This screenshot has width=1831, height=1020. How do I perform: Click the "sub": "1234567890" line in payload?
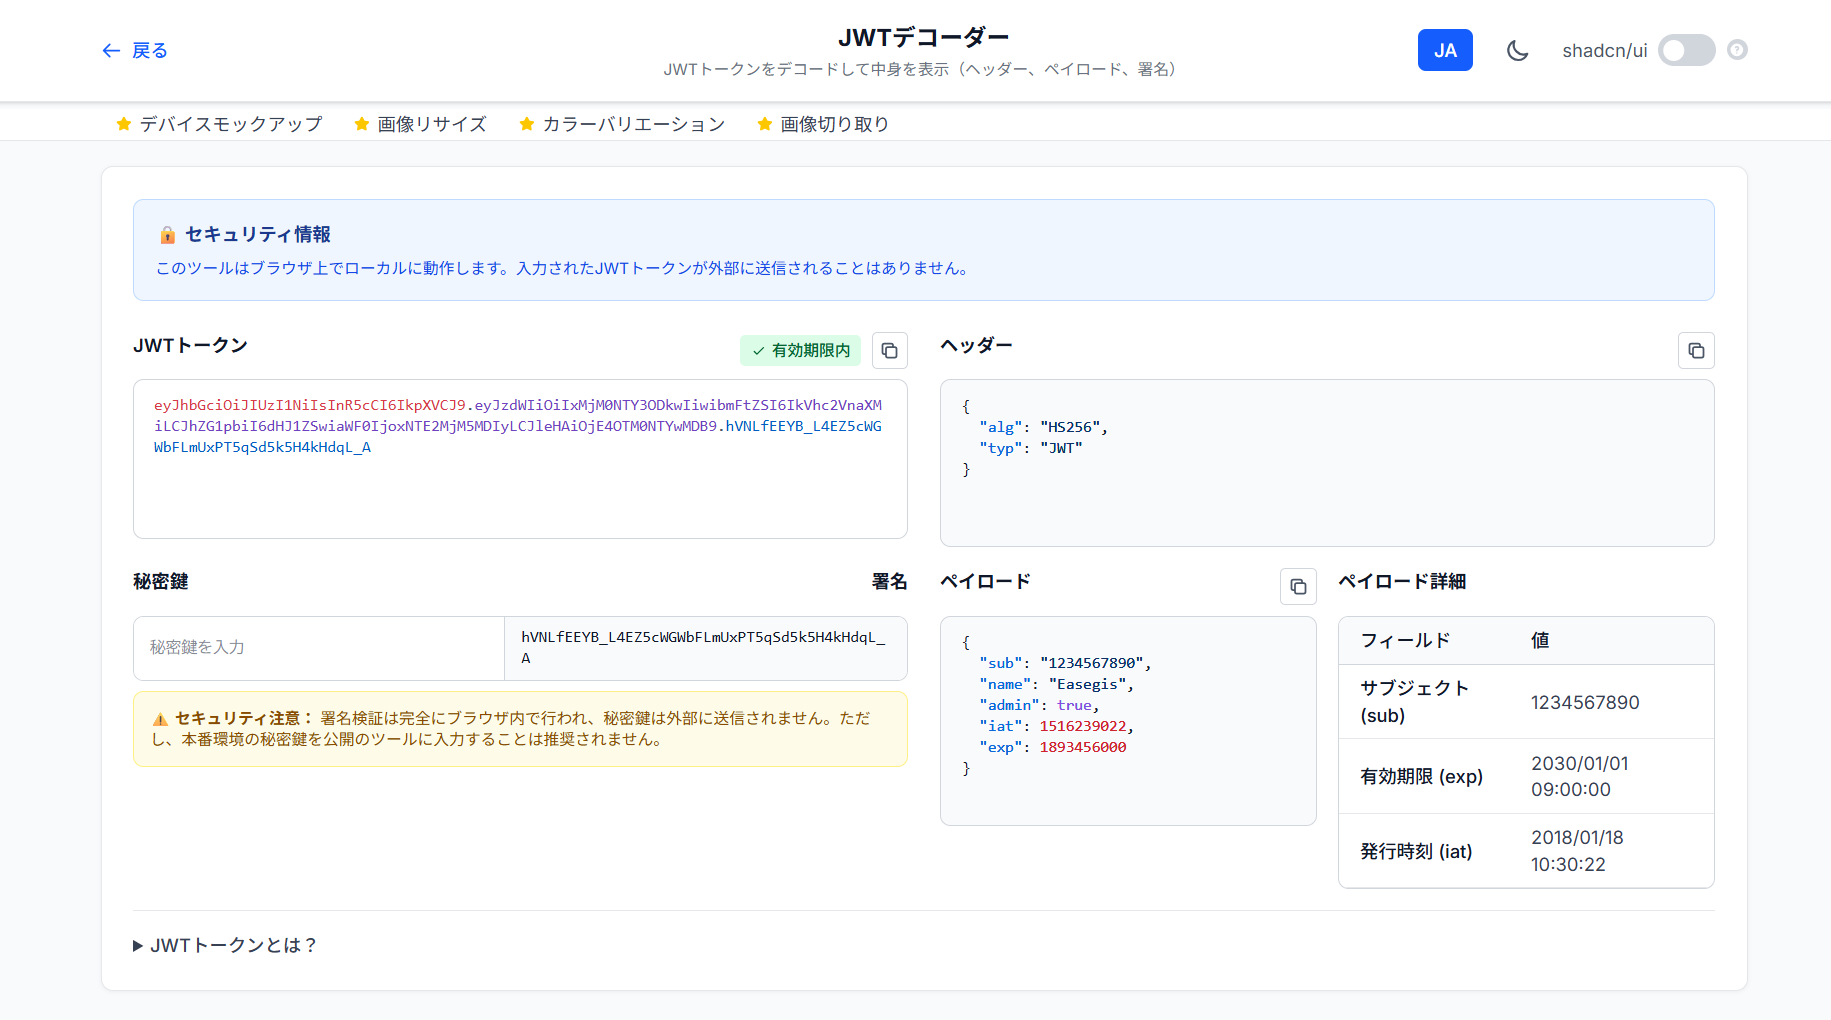(x=1066, y=664)
